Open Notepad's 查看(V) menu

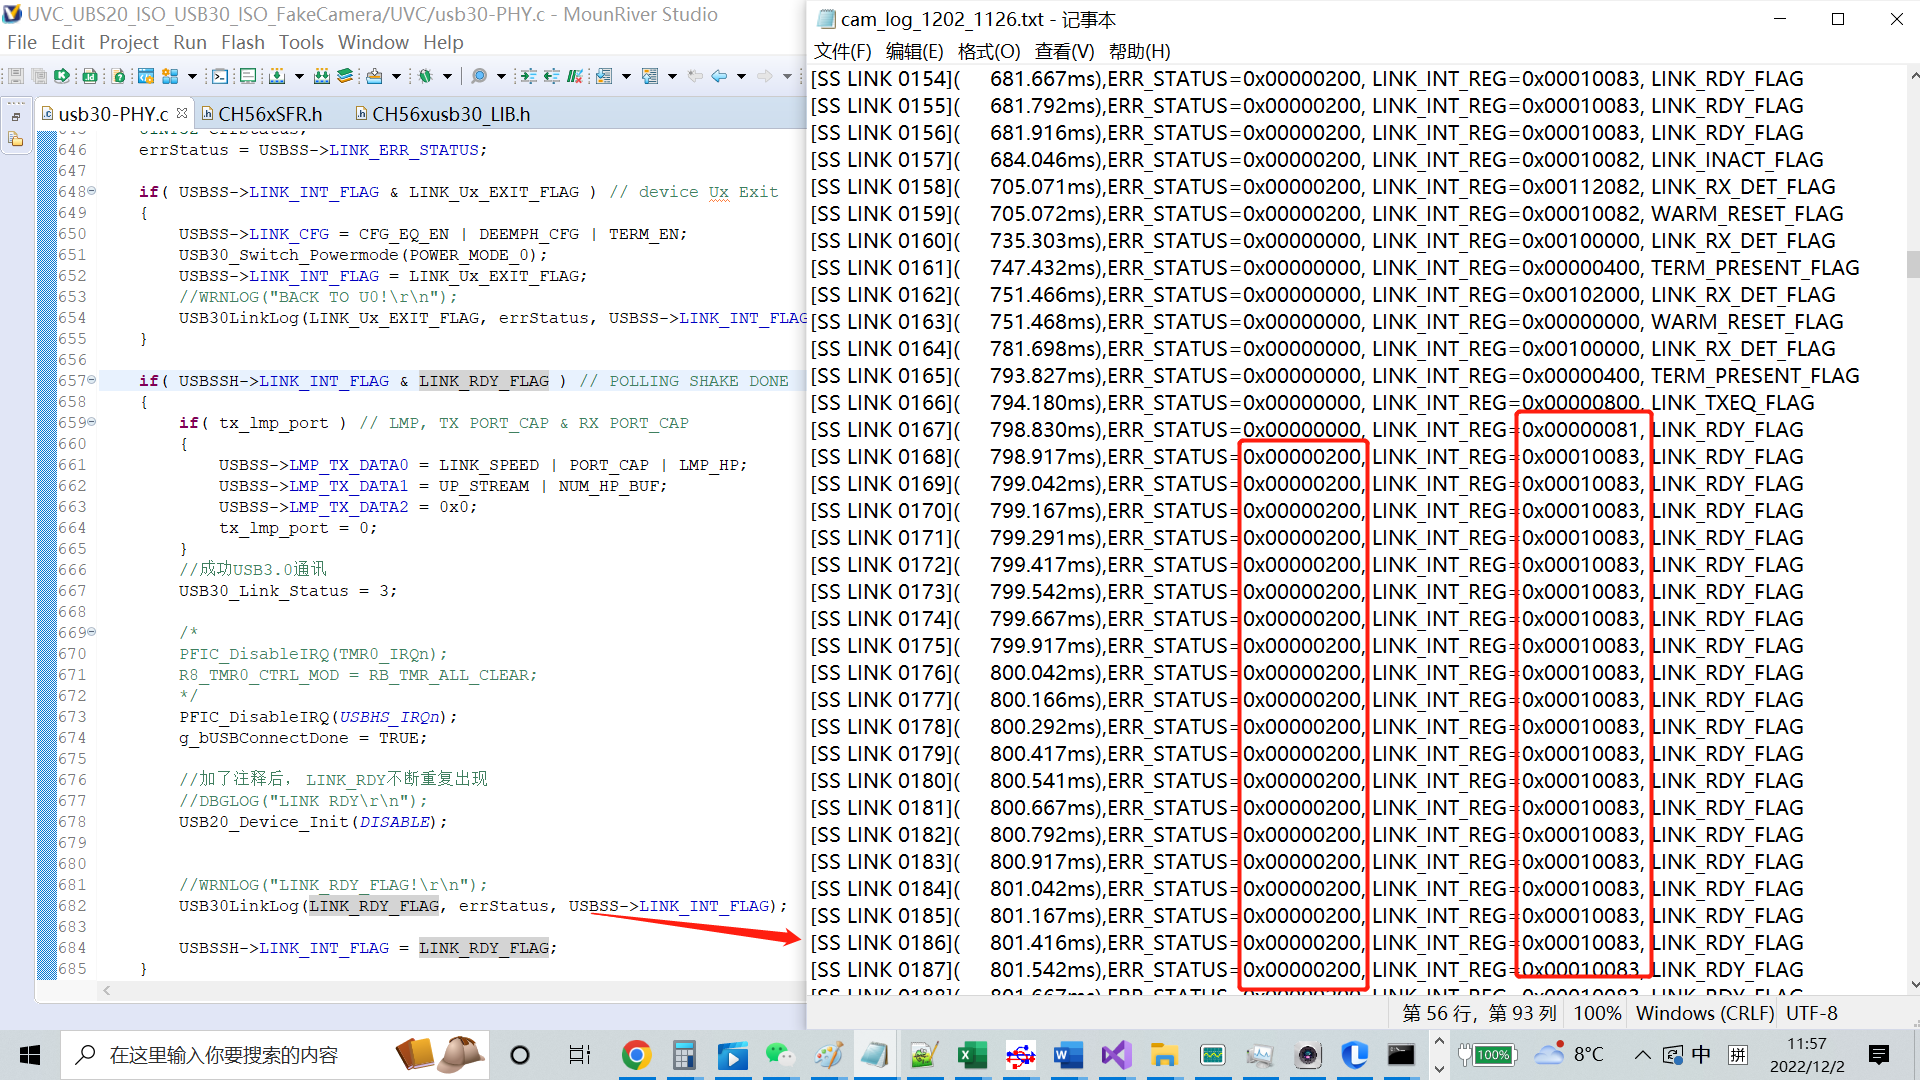pyautogui.click(x=1064, y=51)
